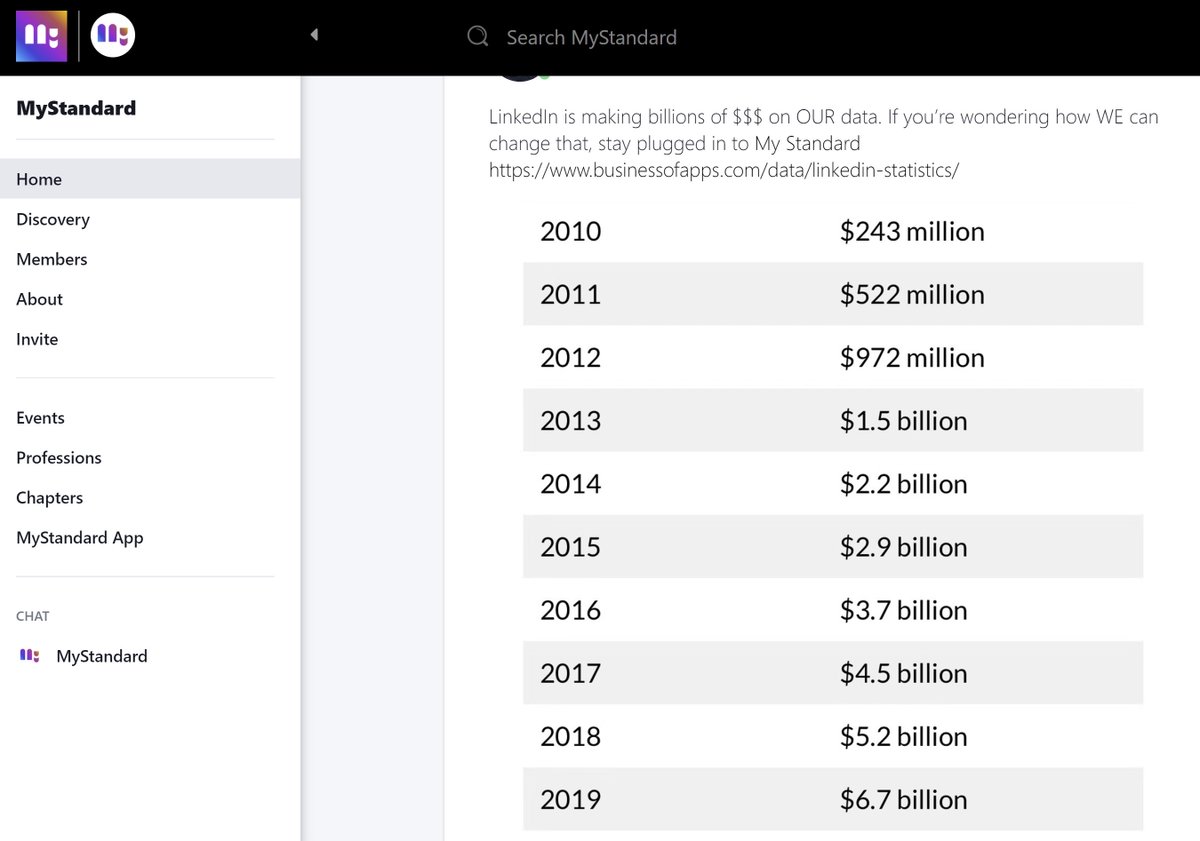Screen dimensions: 1200x841
Task: Click the 2017 year cell
Action: (571, 672)
